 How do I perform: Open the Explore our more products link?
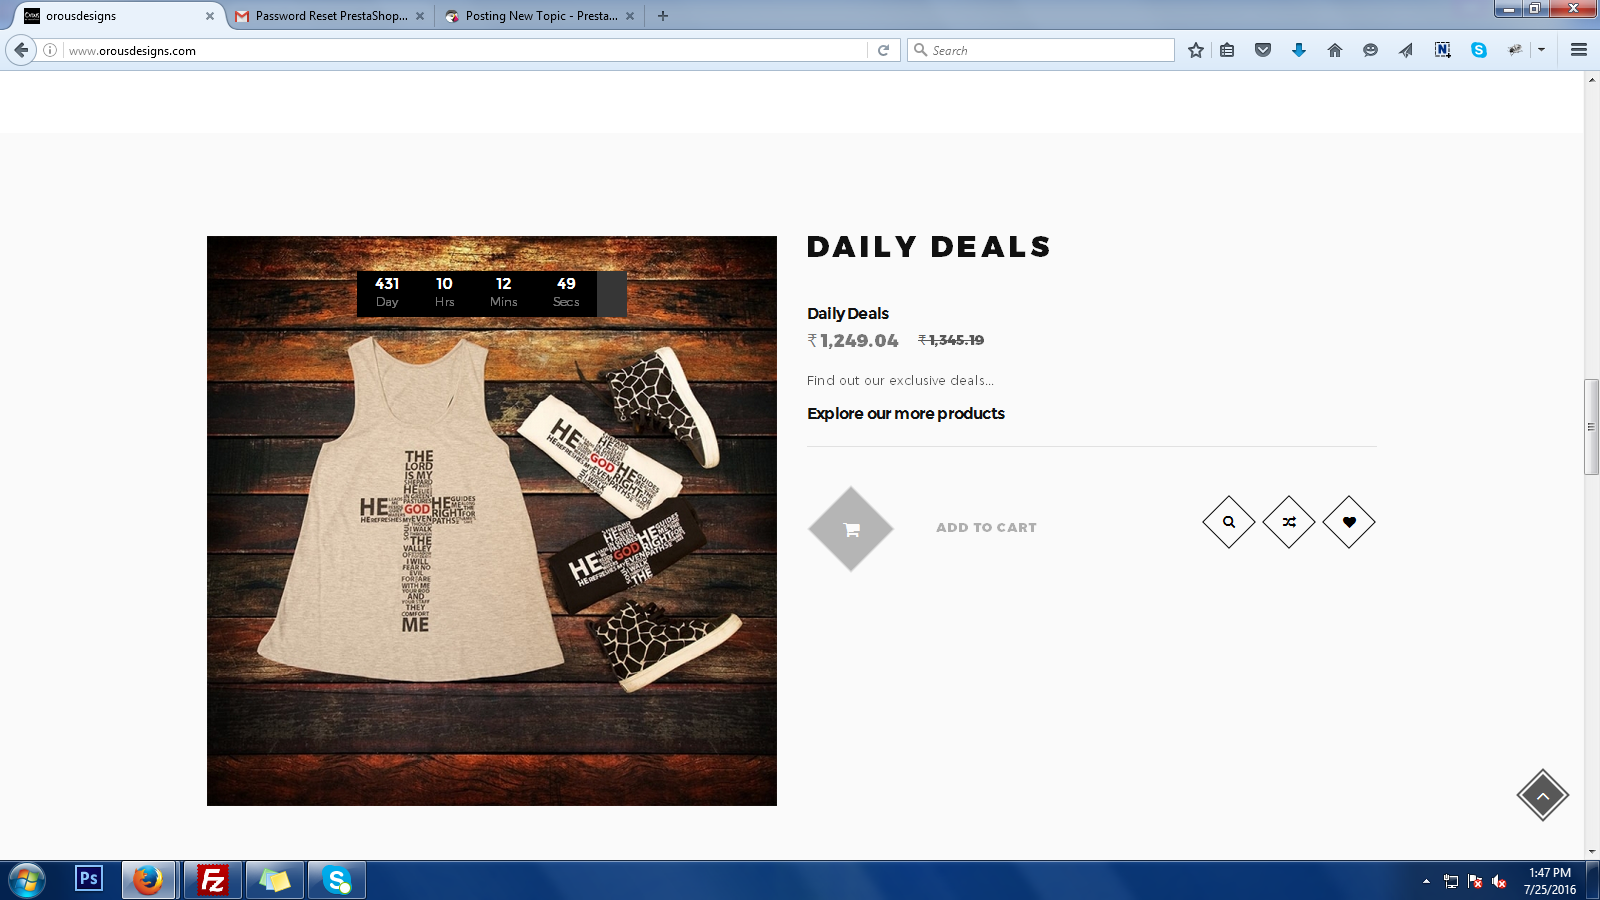click(x=906, y=414)
